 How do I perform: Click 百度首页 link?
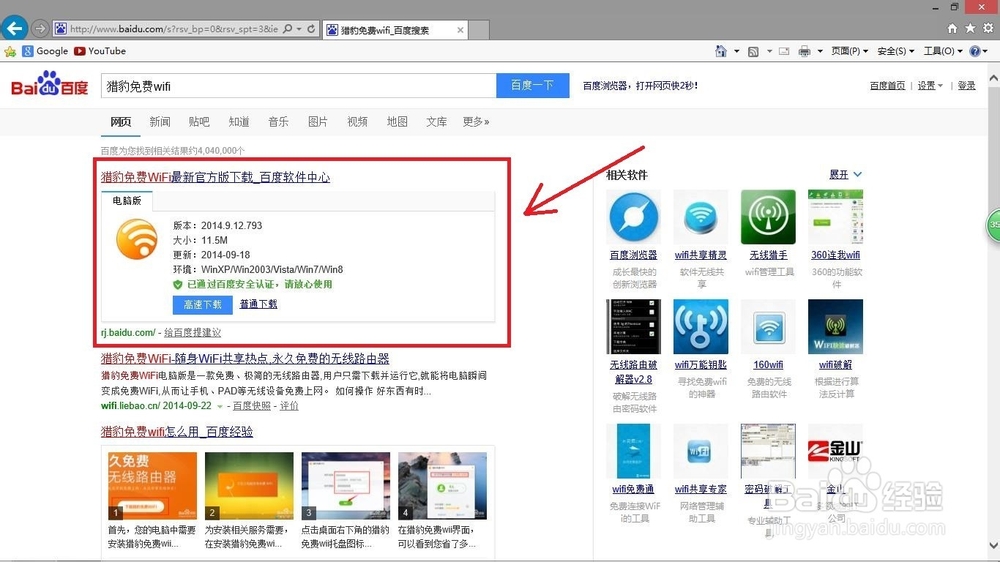[887, 85]
